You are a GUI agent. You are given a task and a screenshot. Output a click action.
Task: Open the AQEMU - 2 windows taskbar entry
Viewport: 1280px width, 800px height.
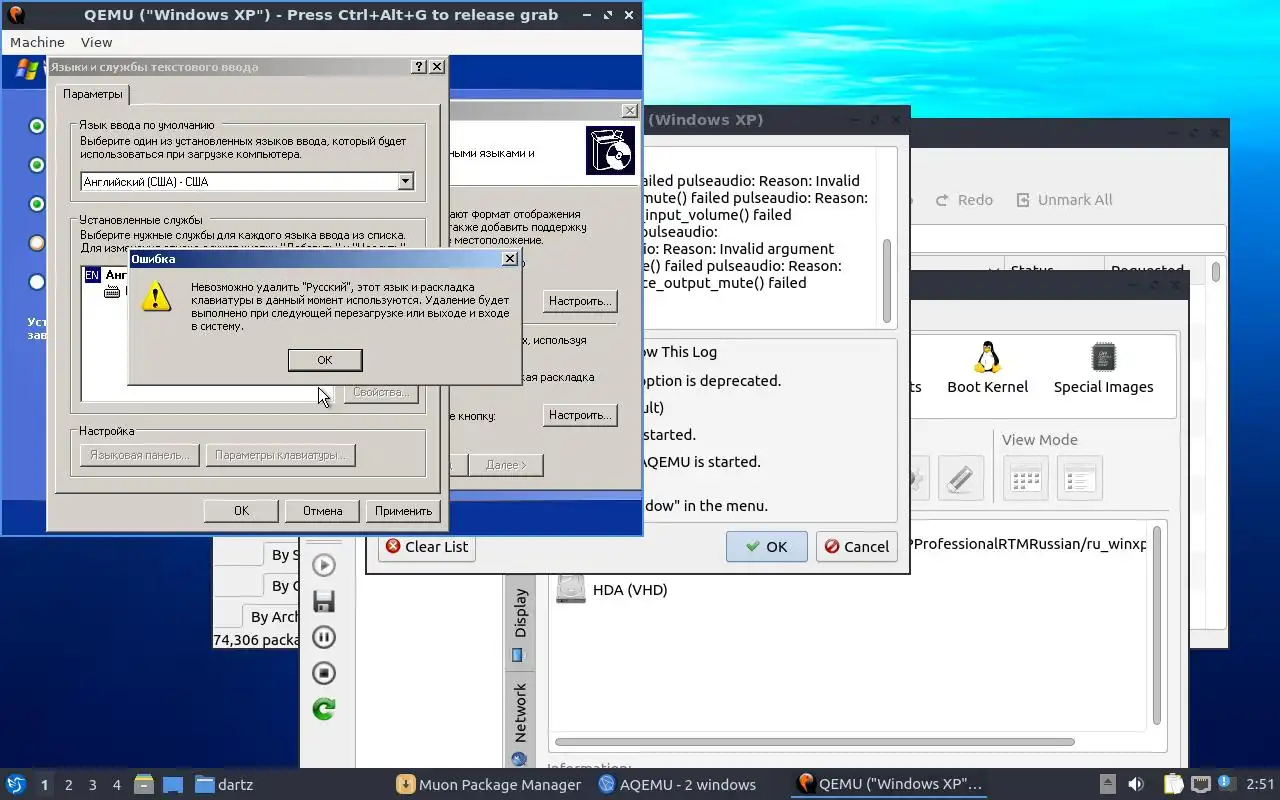click(678, 784)
